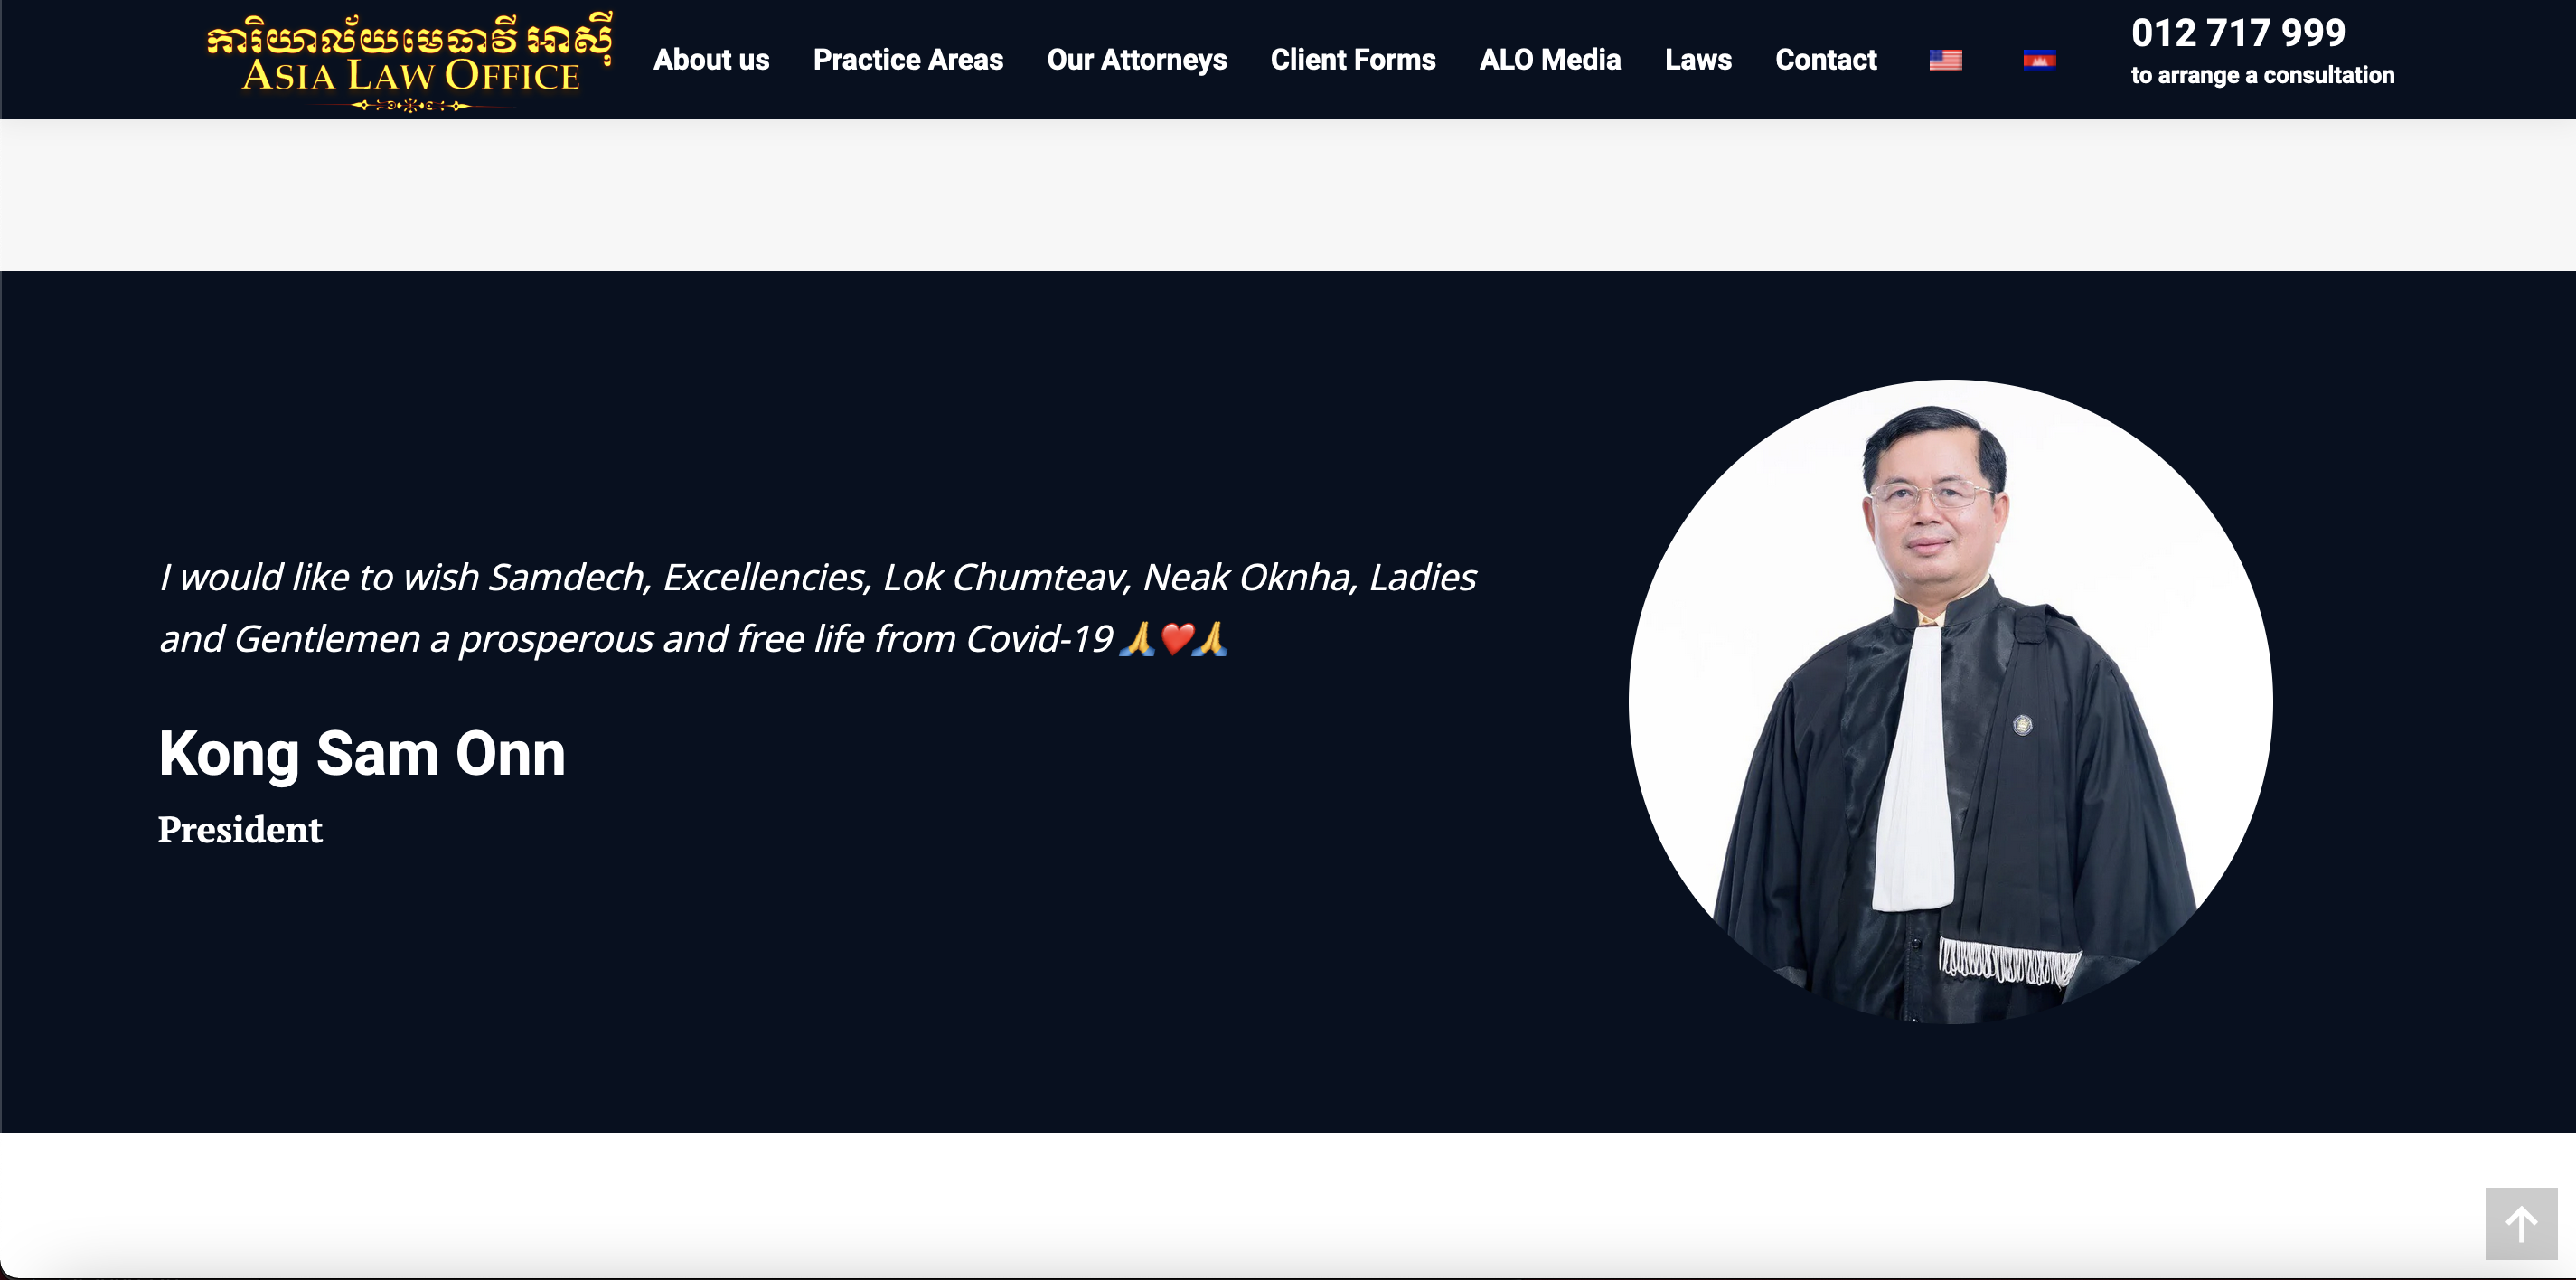Image resolution: width=2576 pixels, height=1280 pixels.
Task: Click the Asia Law Office logo
Action: point(409,61)
